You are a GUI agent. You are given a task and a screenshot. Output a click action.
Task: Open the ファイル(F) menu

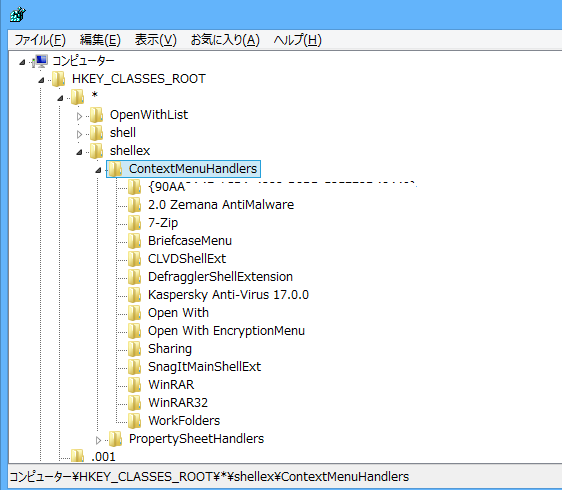(x=40, y=40)
